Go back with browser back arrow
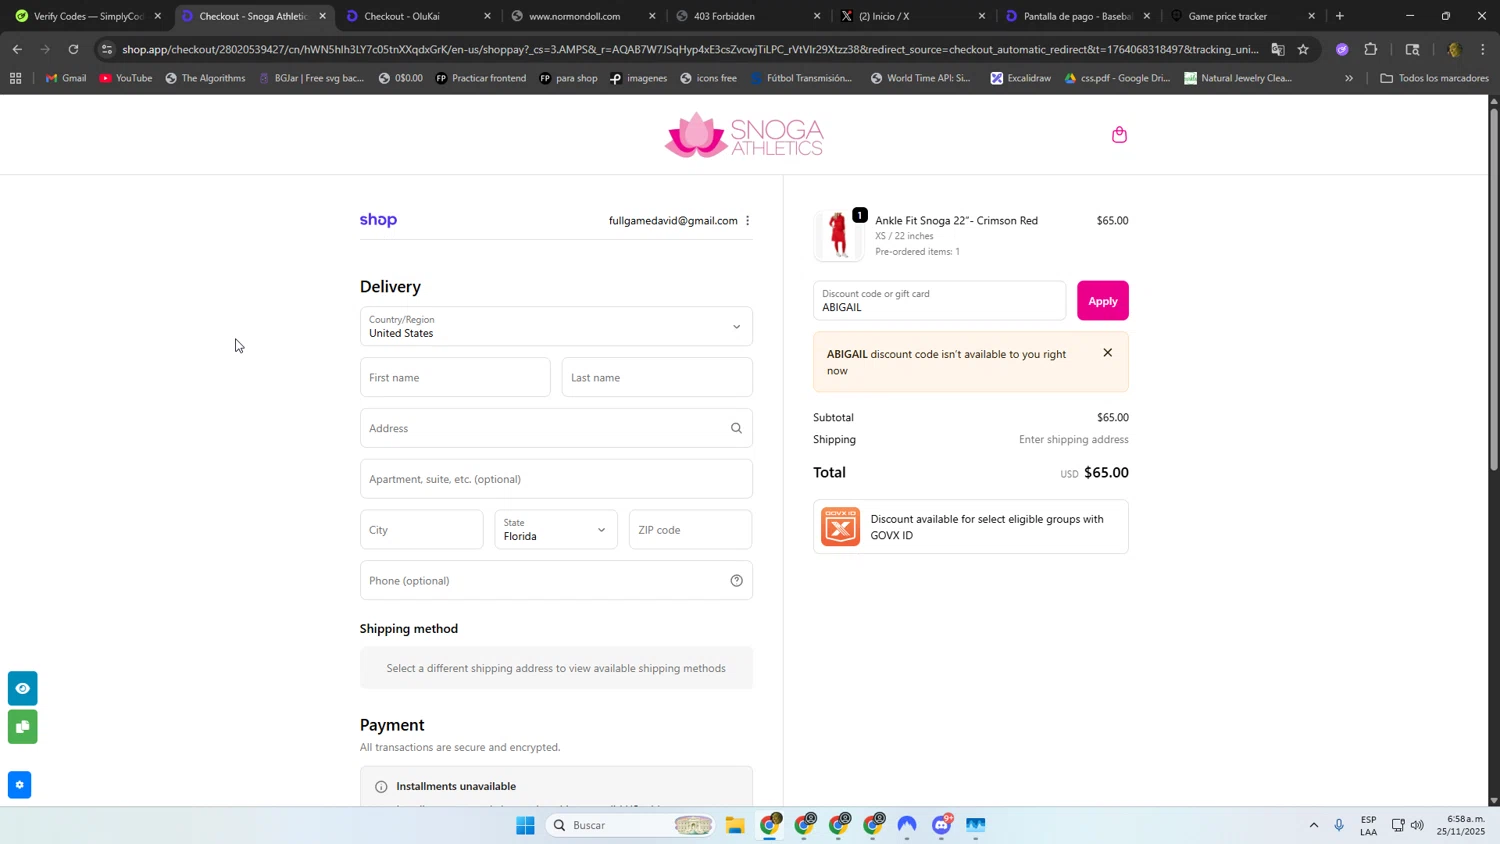This screenshot has height=844, width=1500. (x=17, y=49)
